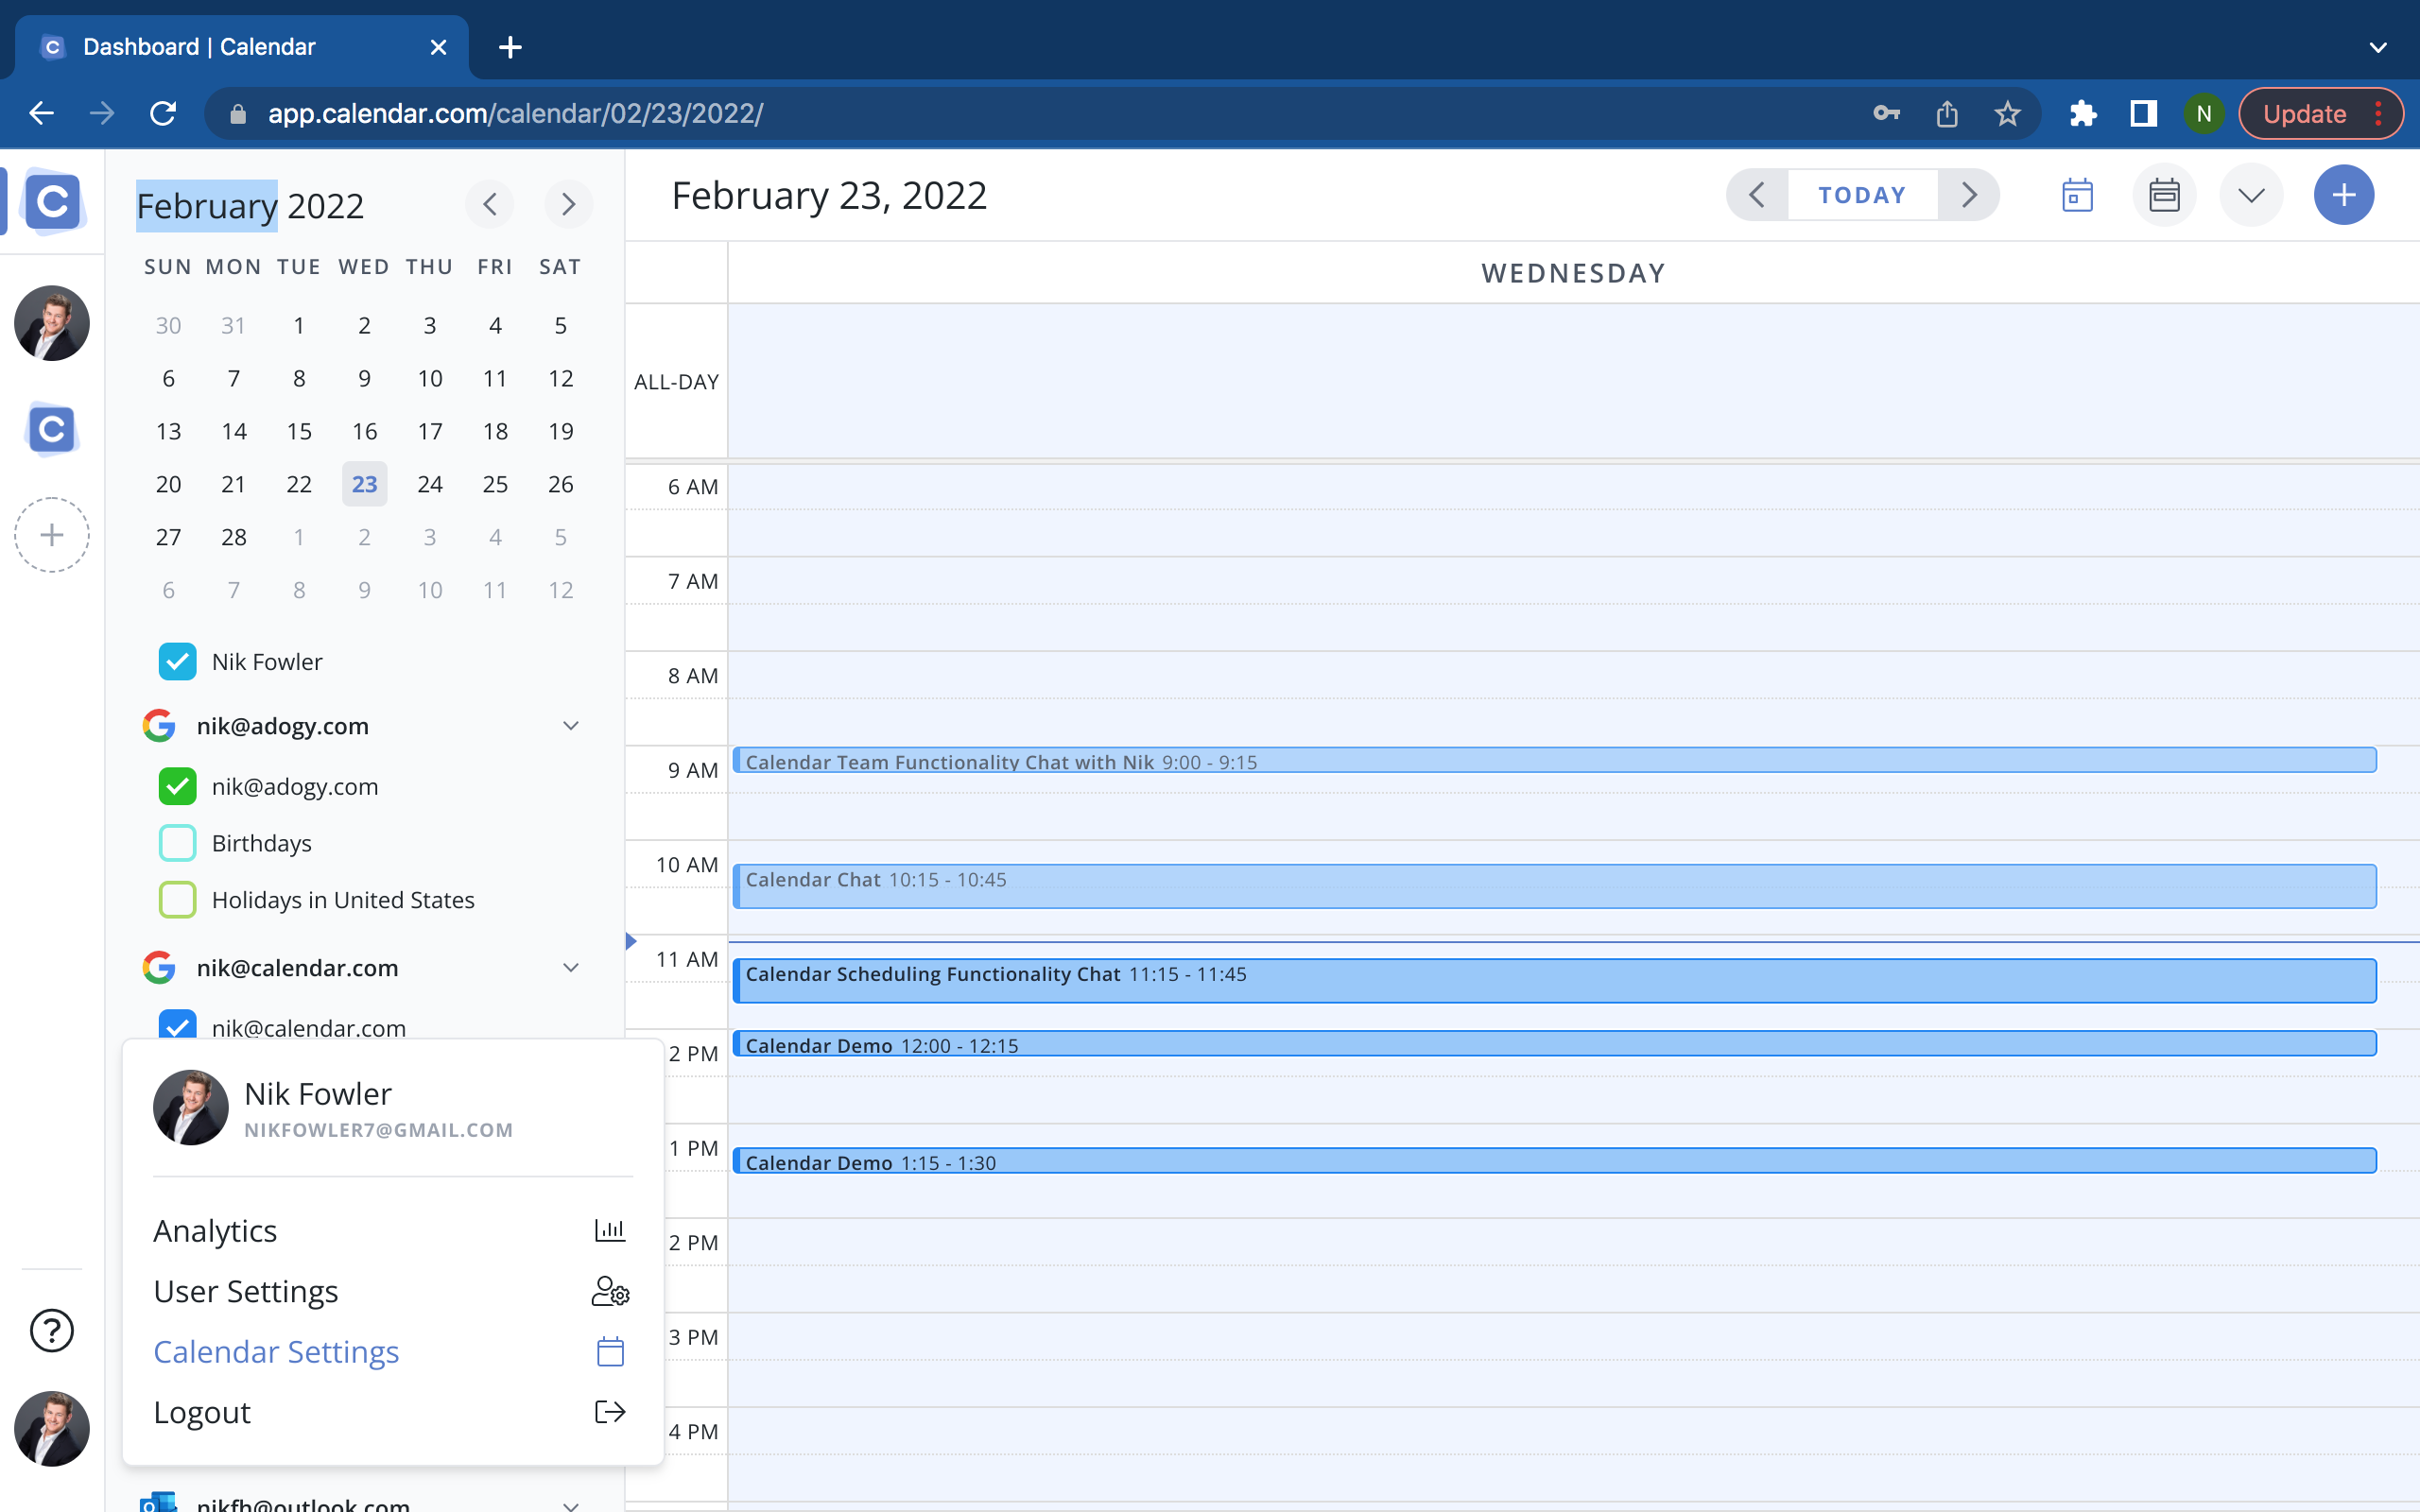Viewport: 2420px width, 1512px height.
Task: Open the help question mark icon
Action: point(51,1330)
